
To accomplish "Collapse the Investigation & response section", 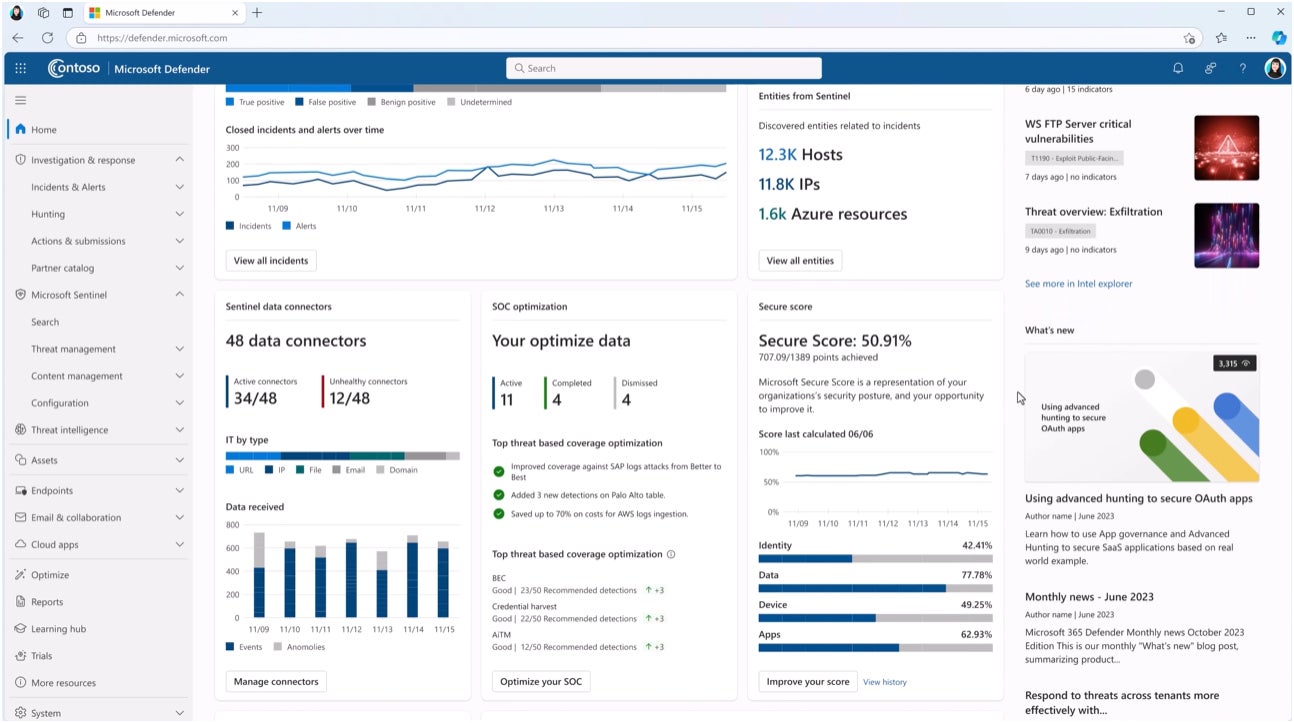I will point(180,160).
